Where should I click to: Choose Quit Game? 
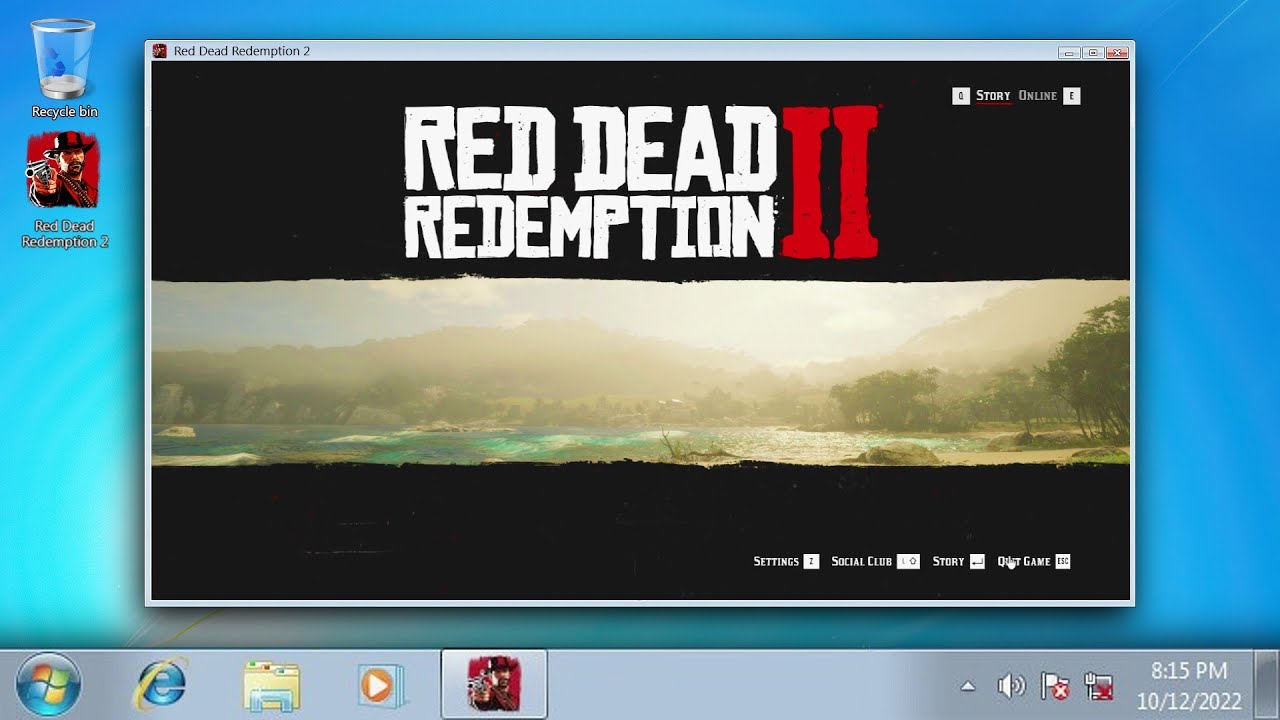tap(1024, 562)
